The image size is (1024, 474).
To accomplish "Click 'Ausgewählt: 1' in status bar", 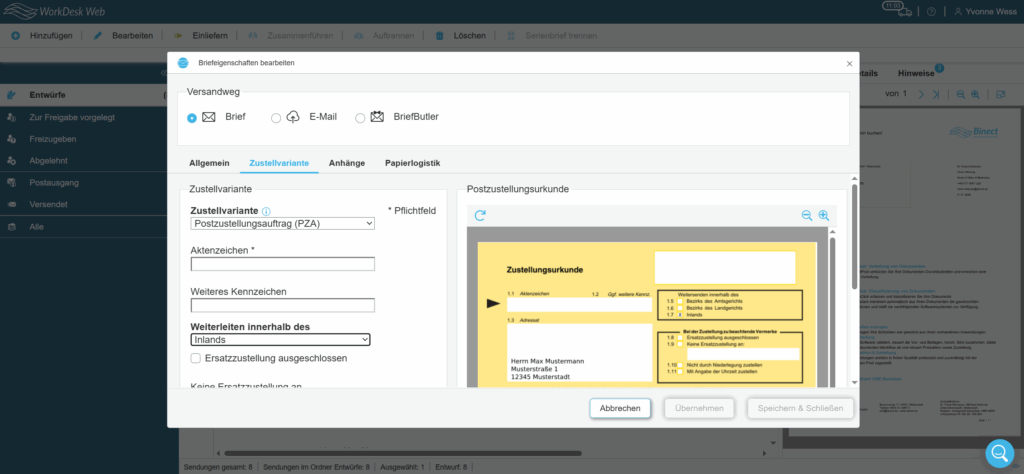I will point(402,467).
